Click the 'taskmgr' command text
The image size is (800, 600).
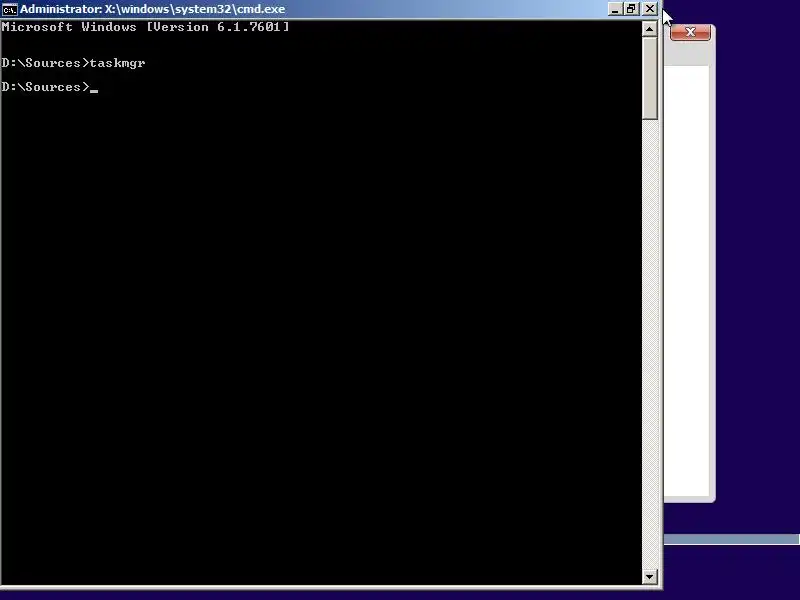117,63
